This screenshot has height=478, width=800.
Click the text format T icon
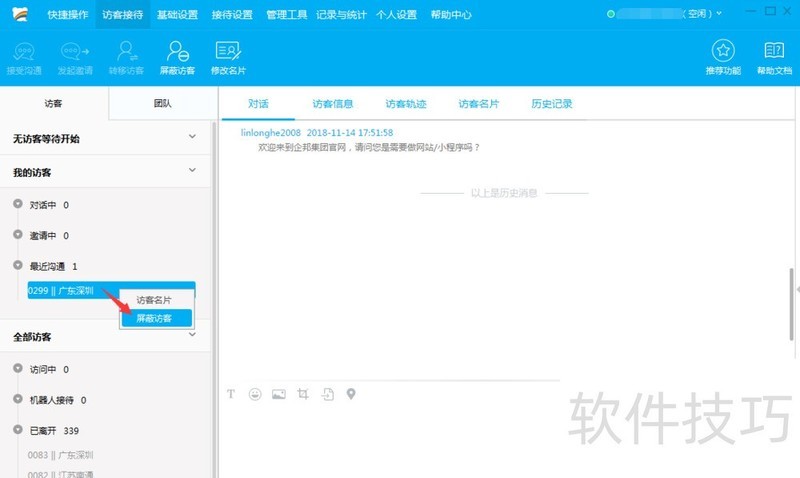tap(231, 394)
